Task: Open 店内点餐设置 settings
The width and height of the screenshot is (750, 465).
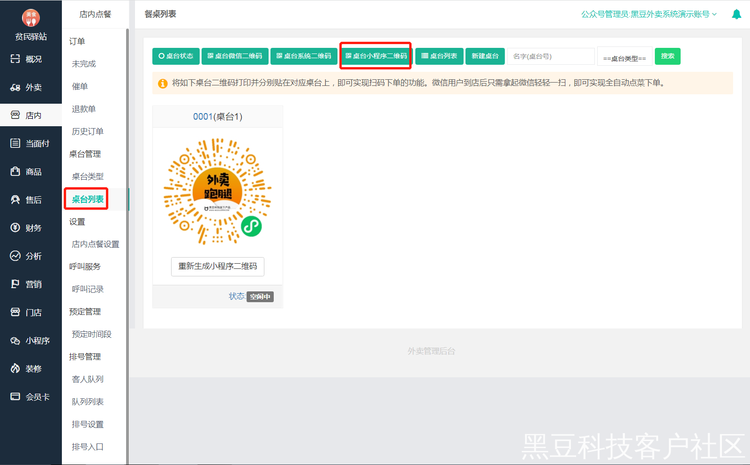Action: (95, 244)
